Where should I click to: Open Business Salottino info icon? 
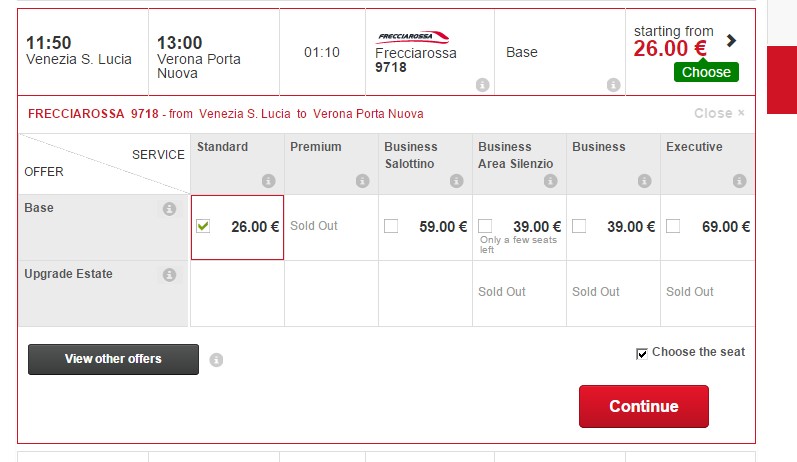point(456,180)
